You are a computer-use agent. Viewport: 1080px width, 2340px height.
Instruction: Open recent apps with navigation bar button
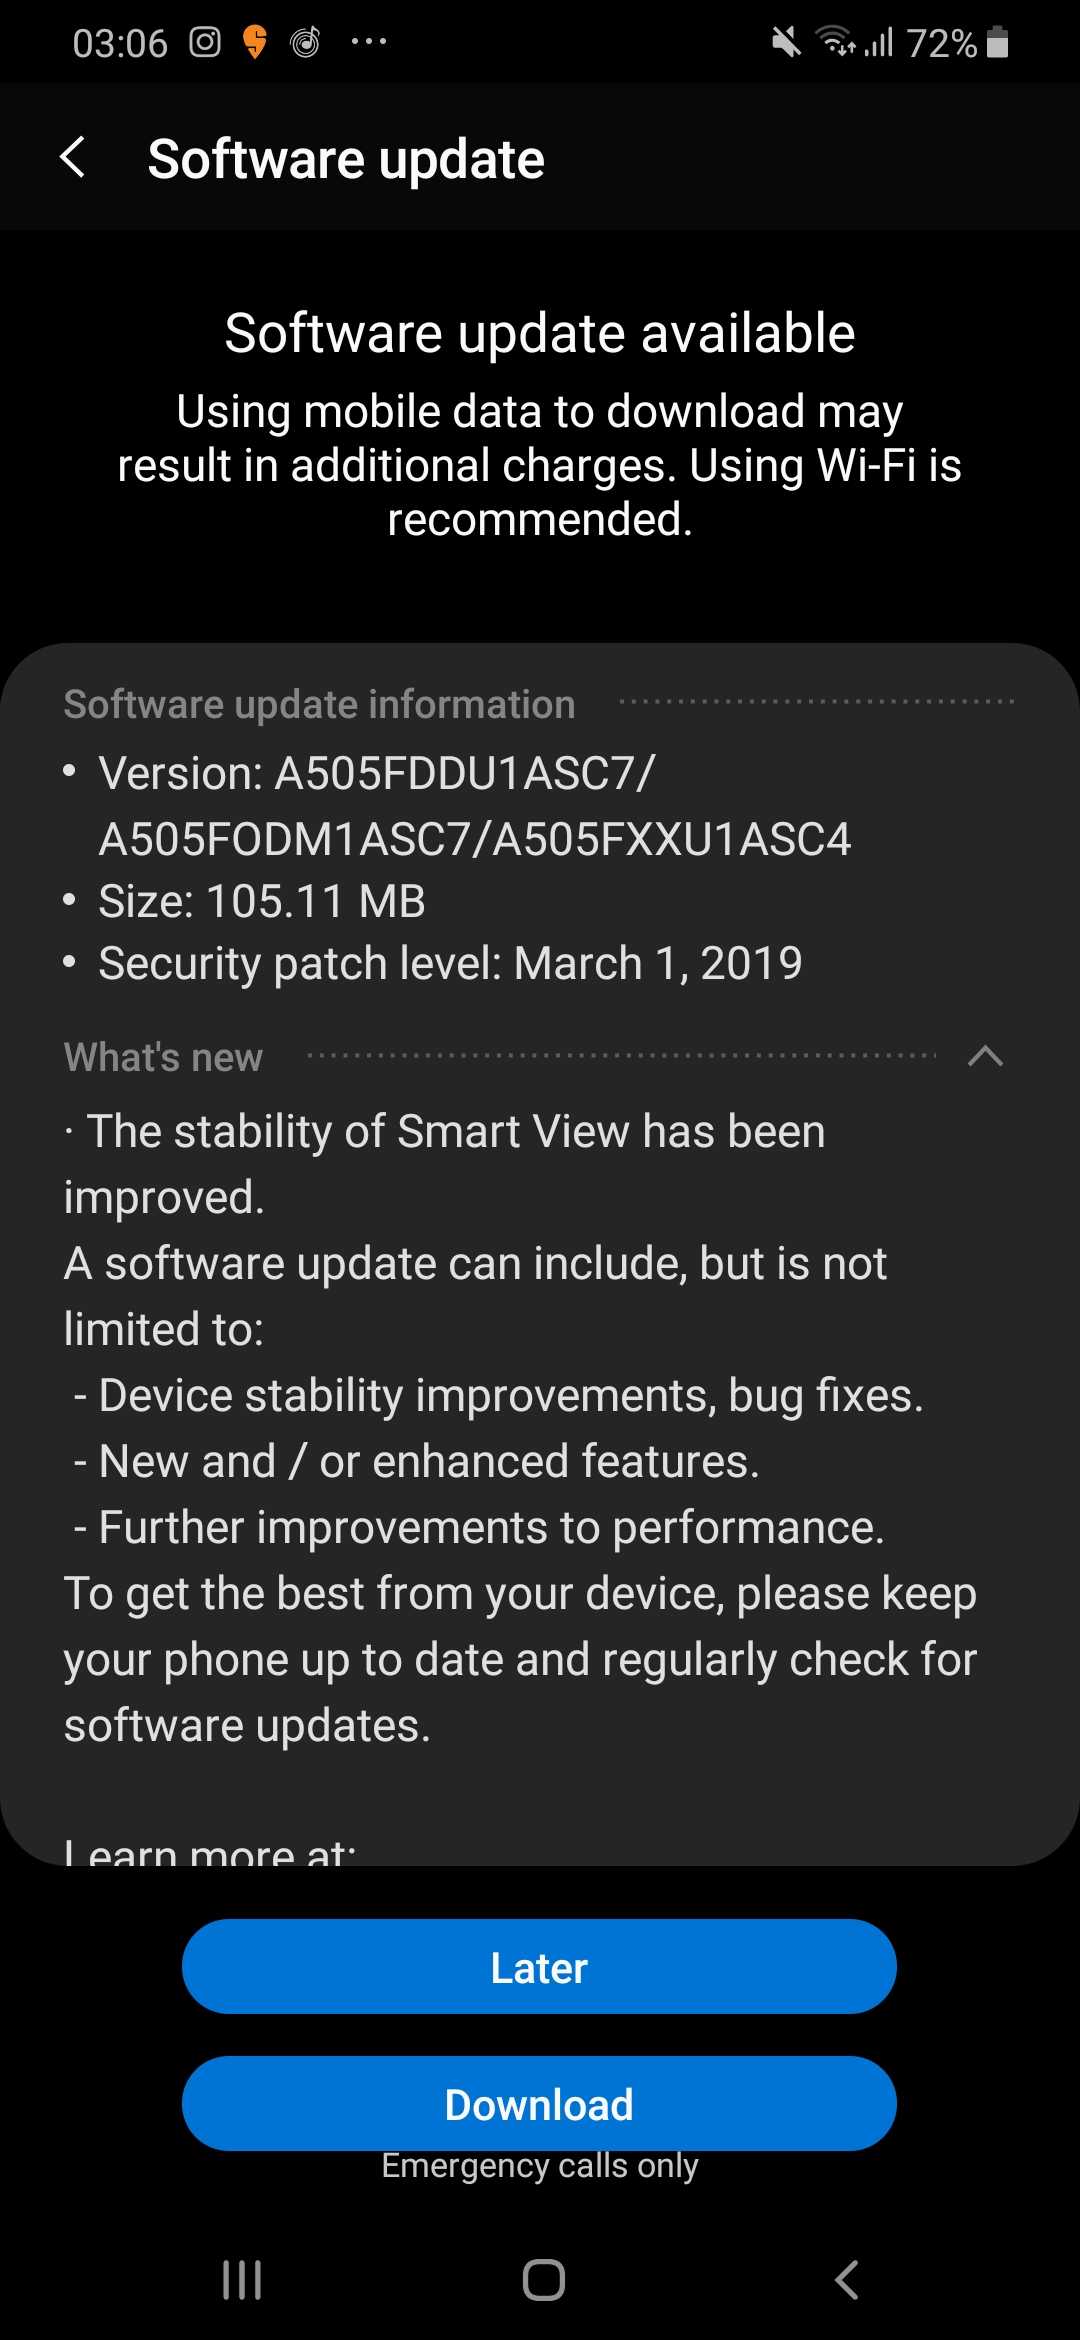click(242, 2280)
